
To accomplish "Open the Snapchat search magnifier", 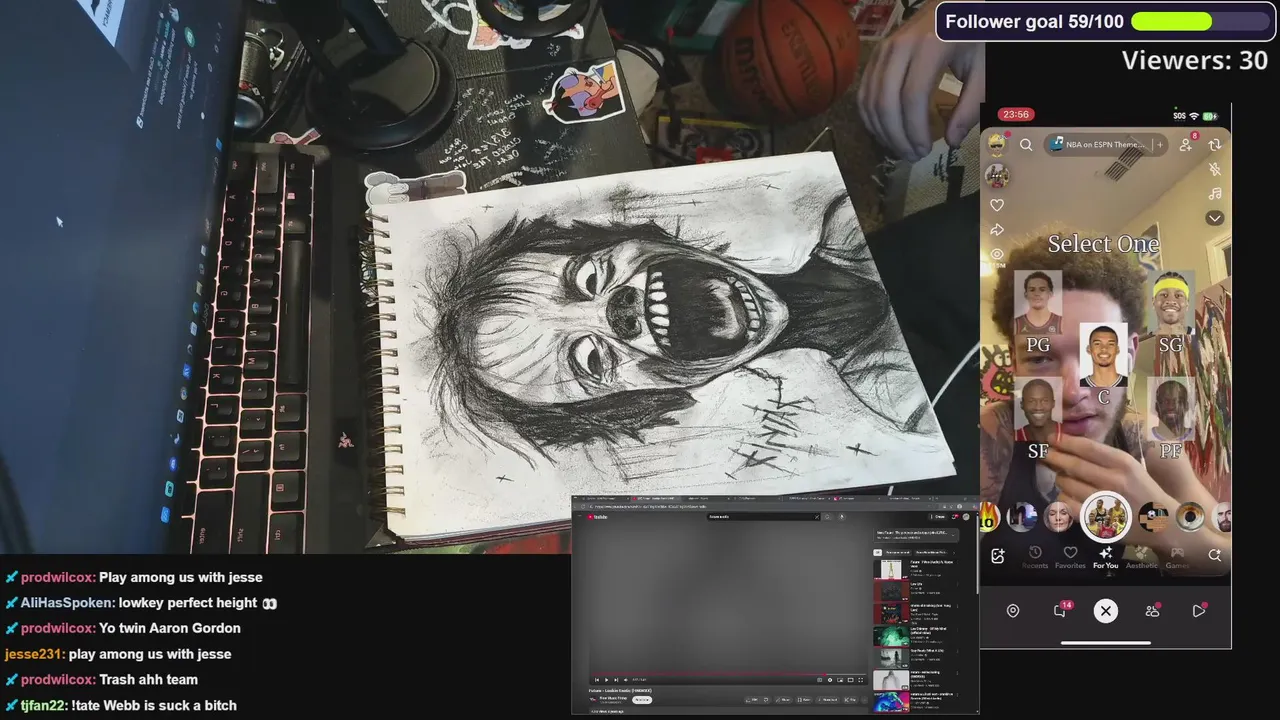I will click(x=1026, y=145).
